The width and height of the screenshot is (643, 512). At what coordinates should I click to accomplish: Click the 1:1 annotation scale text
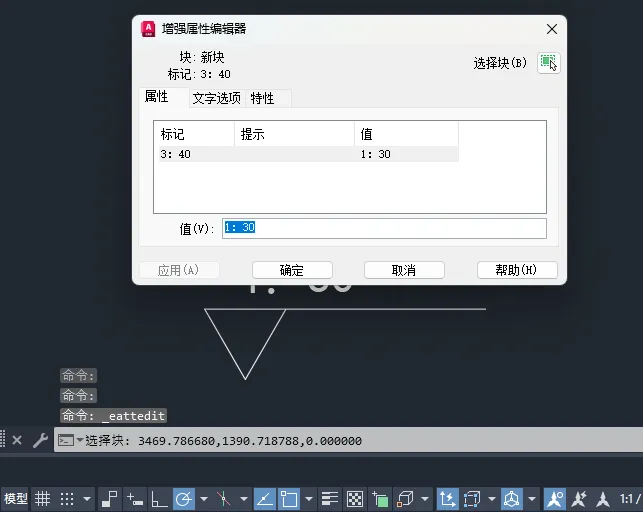coord(629,499)
